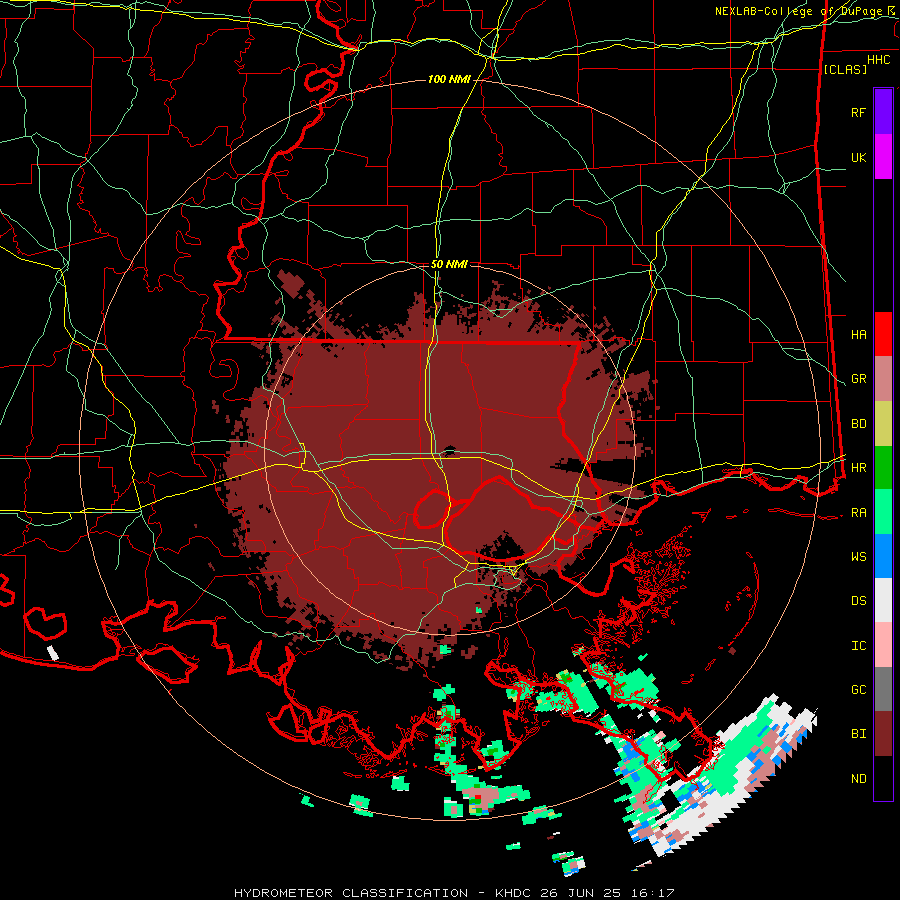The width and height of the screenshot is (900, 900).
Task: Click the GR dusty pink legend swatch
Action: 883,379
